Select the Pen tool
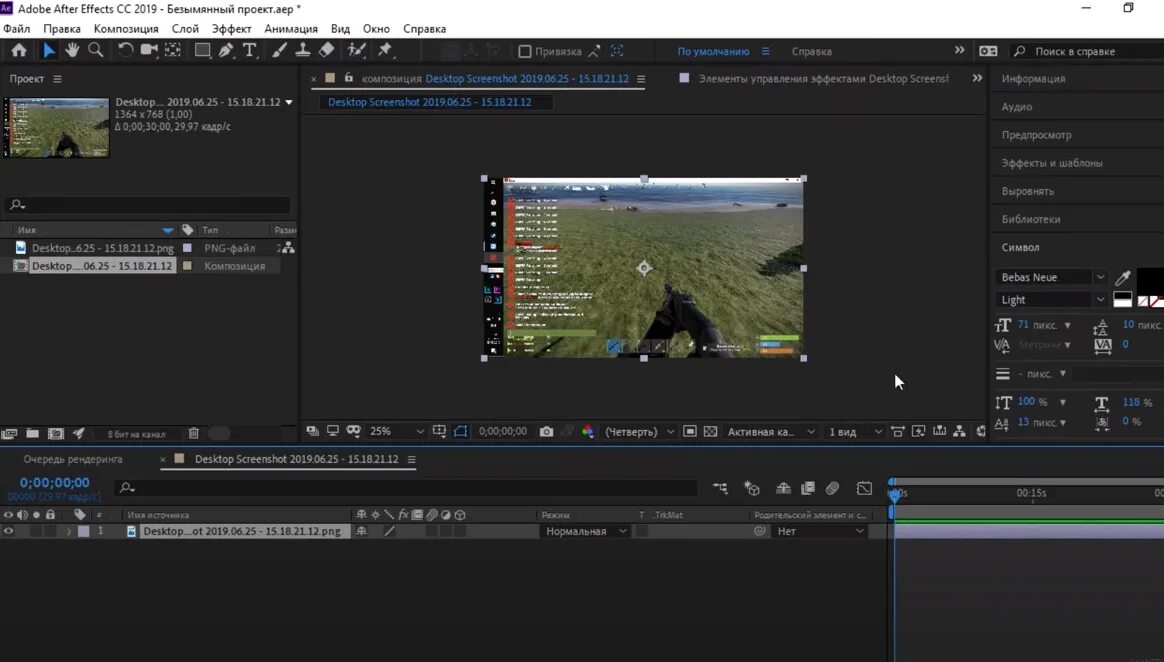The image size is (1164, 662). (x=227, y=50)
